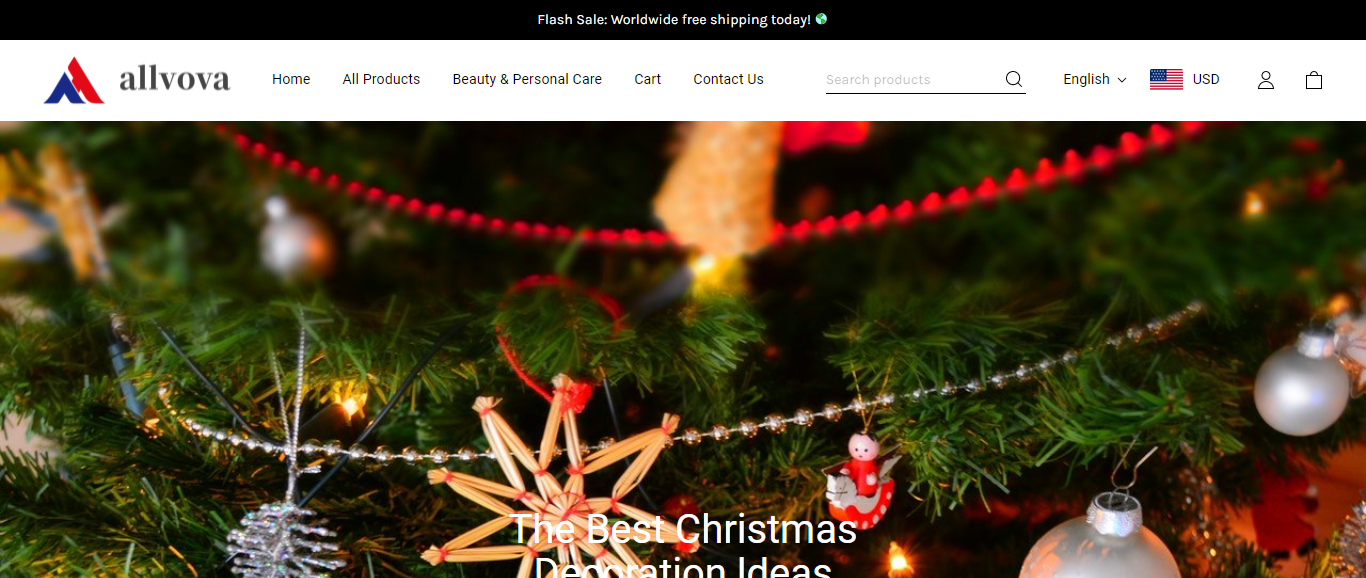The image size is (1366, 578).
Task: Open the Cart menu link
Action: (647, 79)
